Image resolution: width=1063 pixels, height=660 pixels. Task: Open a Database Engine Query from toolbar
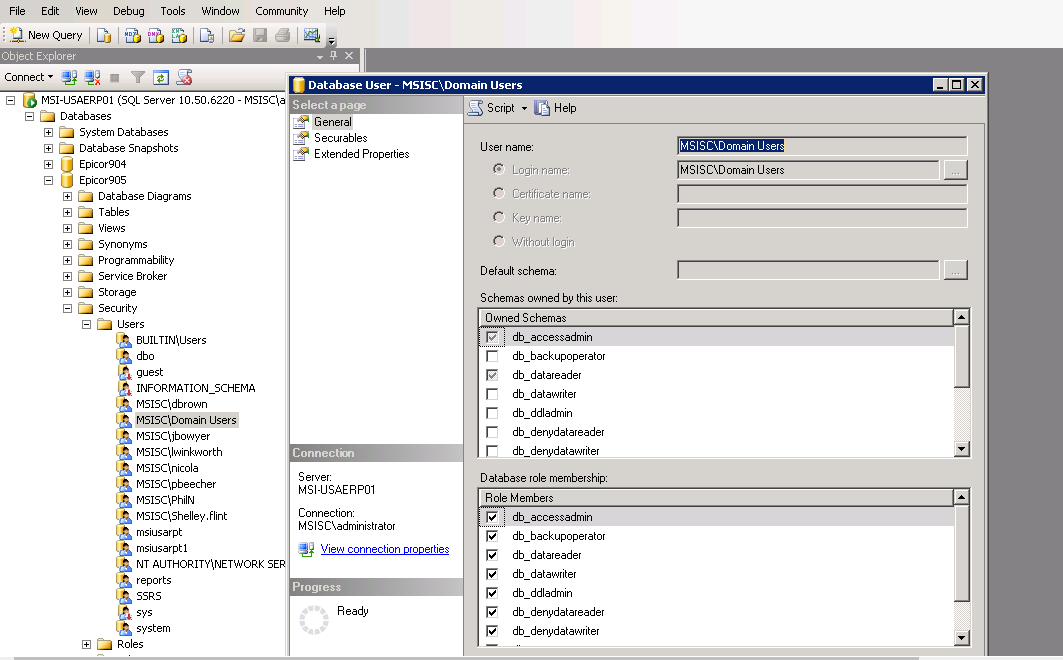click(104, 35)
